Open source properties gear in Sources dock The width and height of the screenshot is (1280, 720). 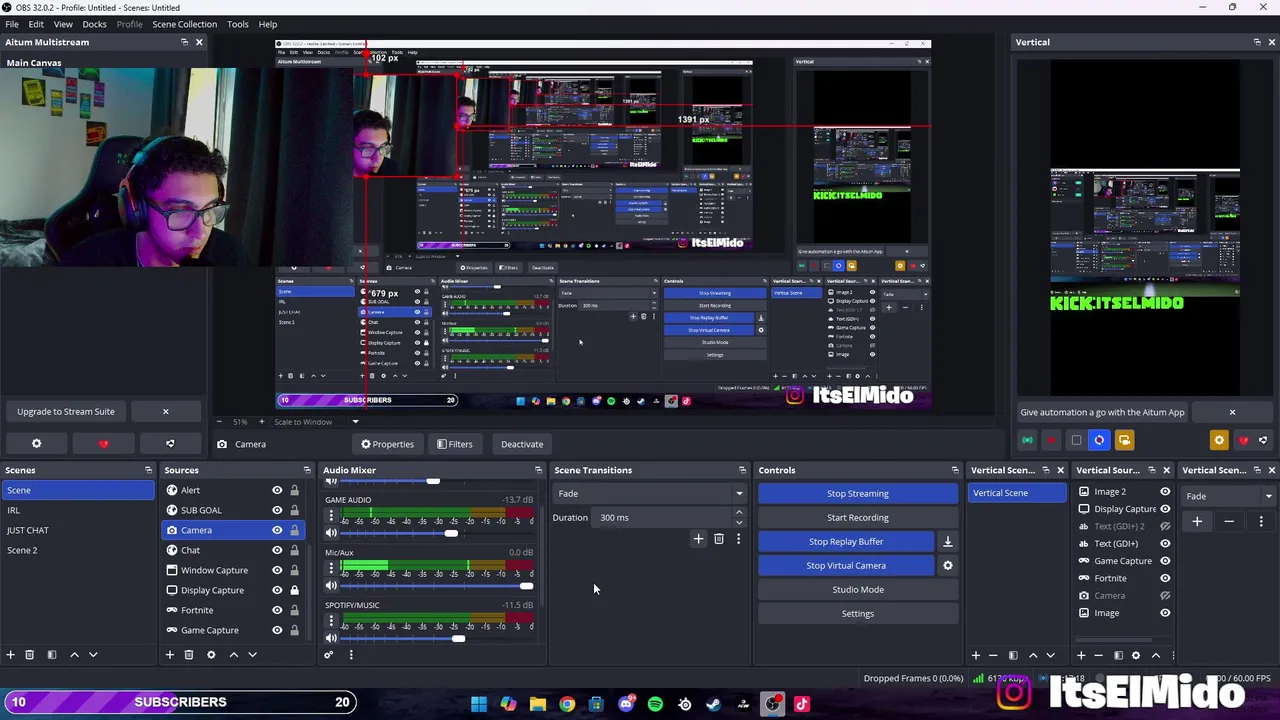pos(211,655)
